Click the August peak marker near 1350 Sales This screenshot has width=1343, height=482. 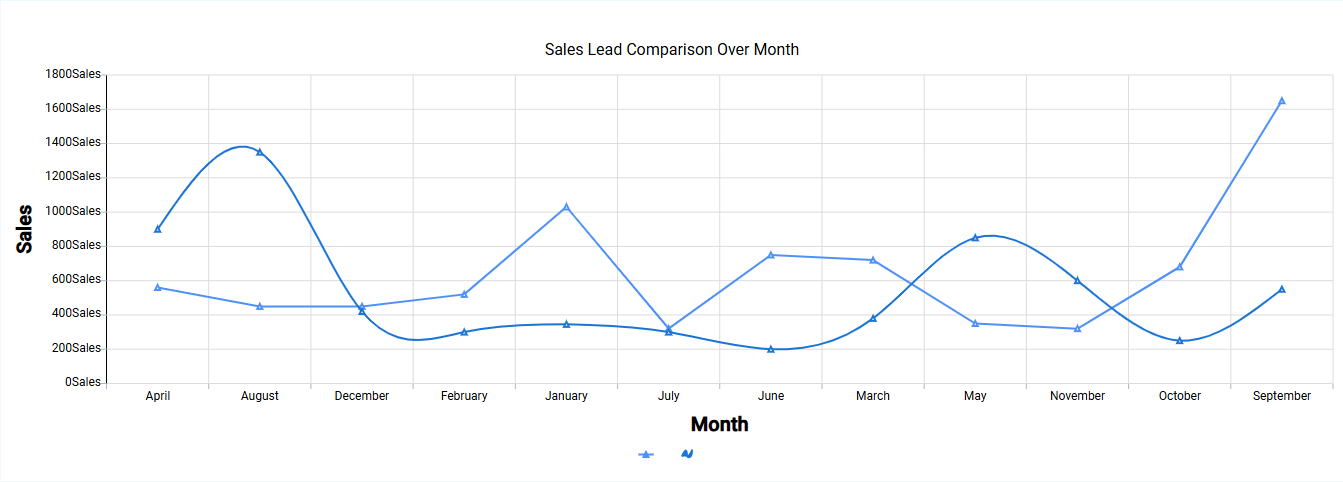tap(260, 152)
